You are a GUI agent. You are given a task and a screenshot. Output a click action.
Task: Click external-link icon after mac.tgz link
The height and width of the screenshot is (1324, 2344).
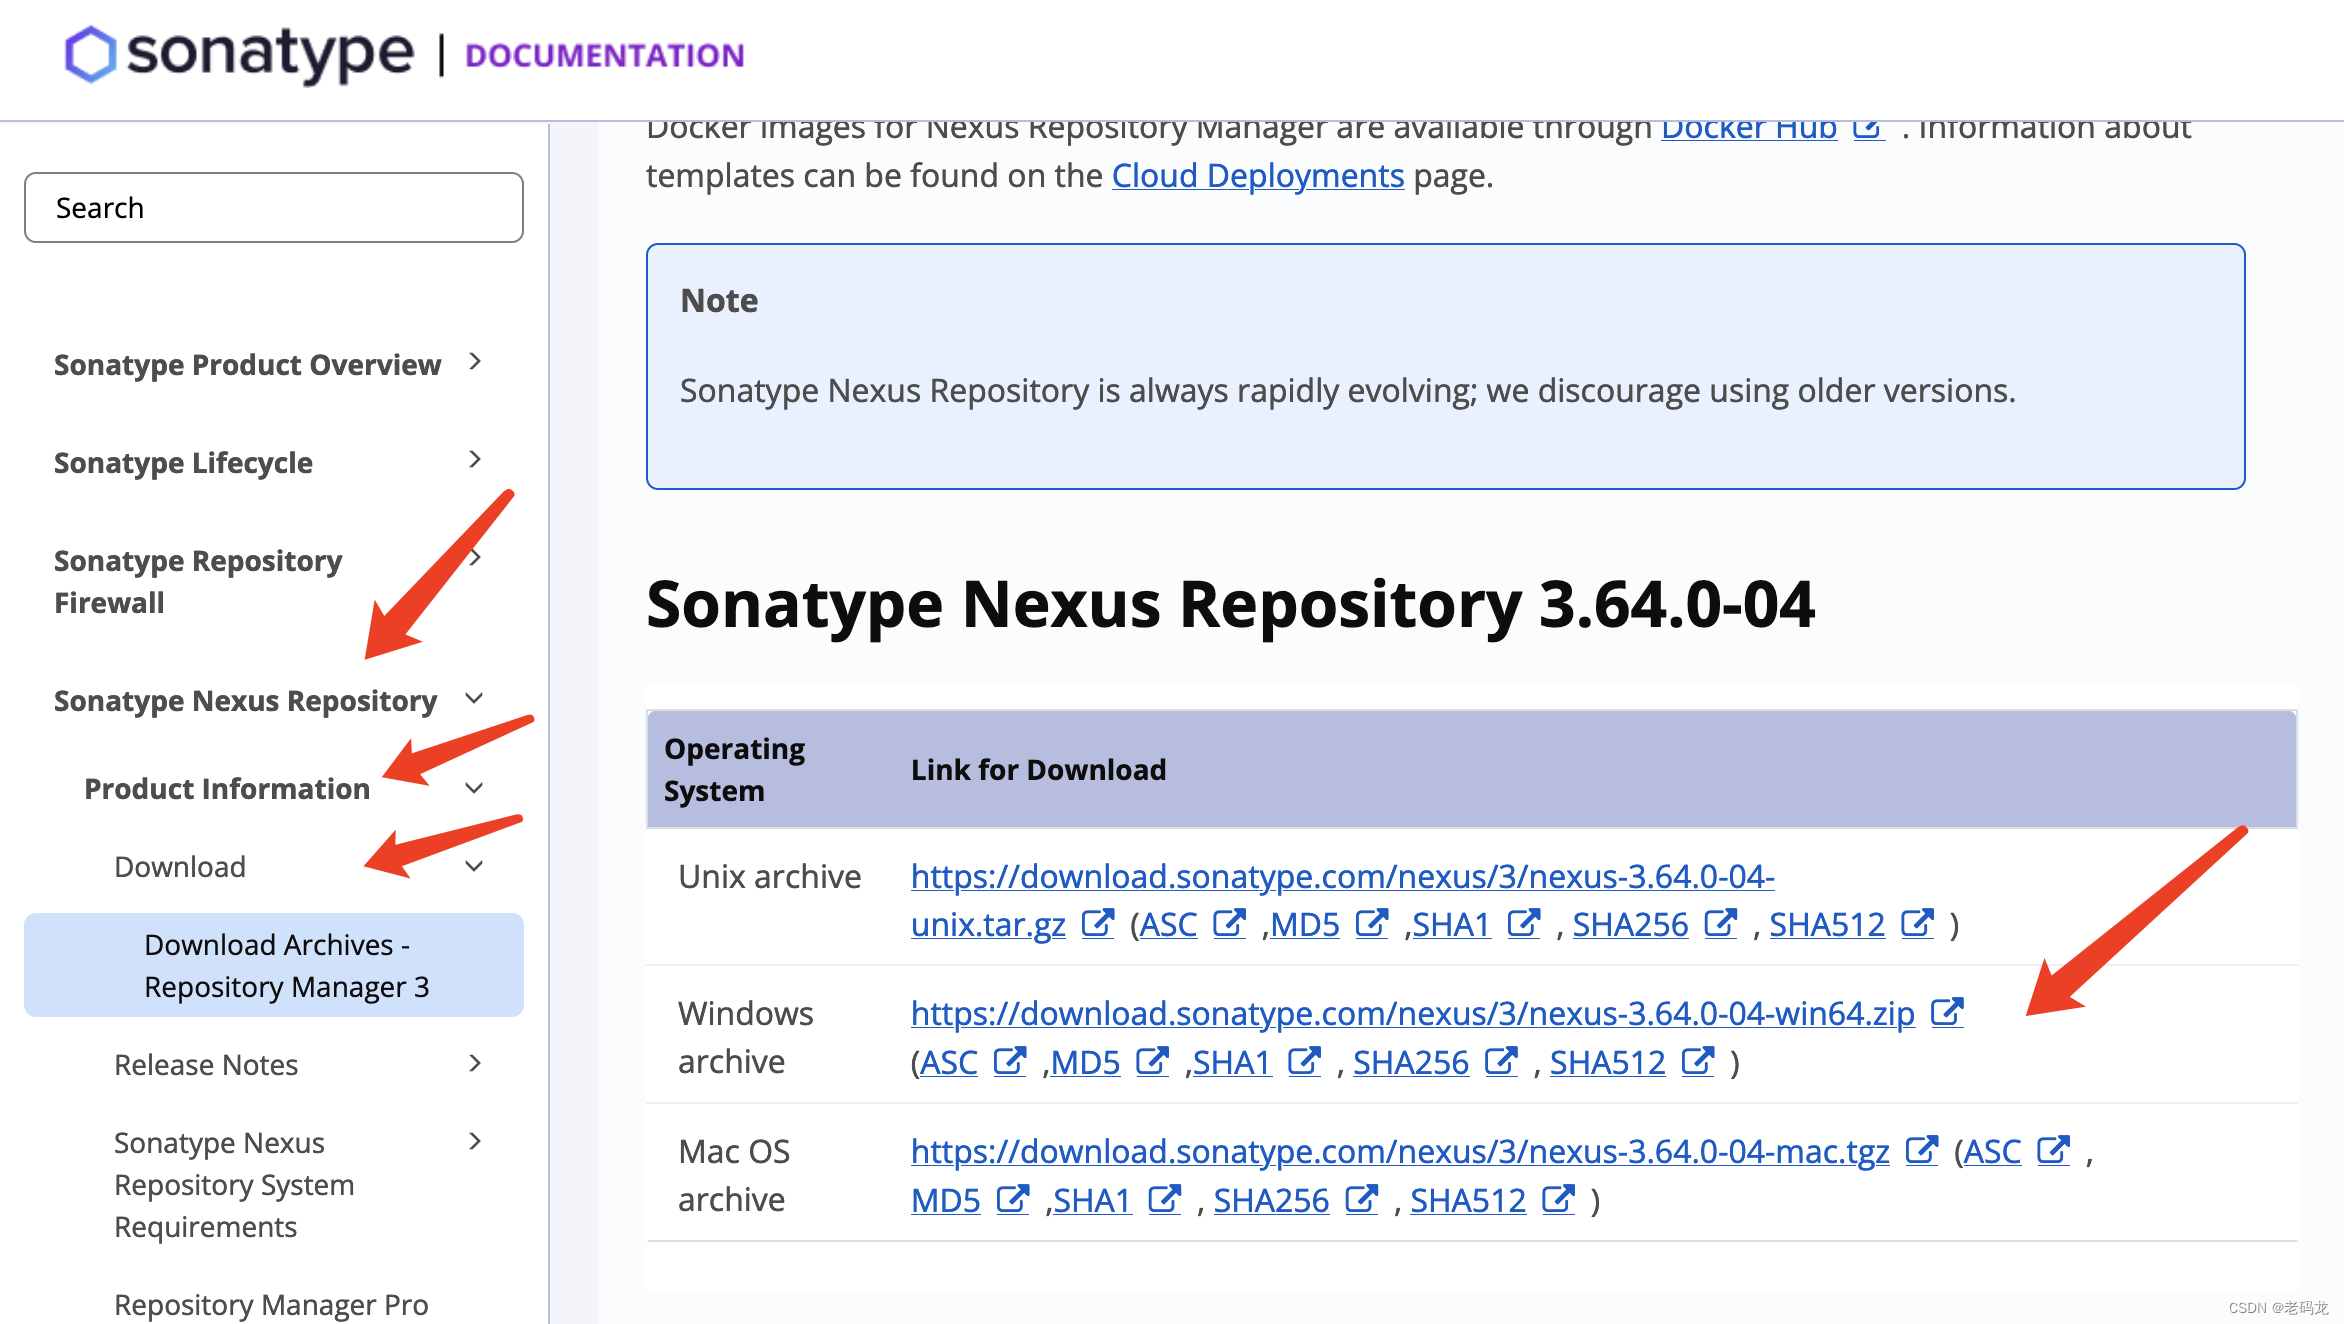pos(1921,1151)
